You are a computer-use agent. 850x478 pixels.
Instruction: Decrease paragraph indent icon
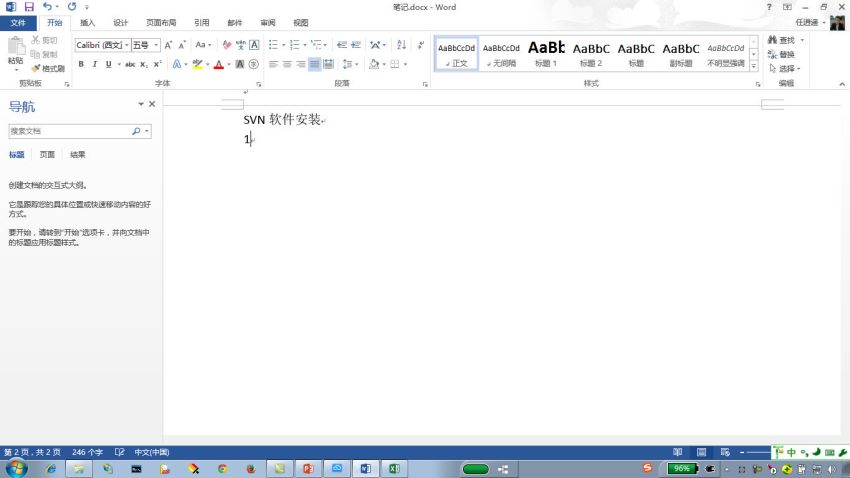(342, 45)
